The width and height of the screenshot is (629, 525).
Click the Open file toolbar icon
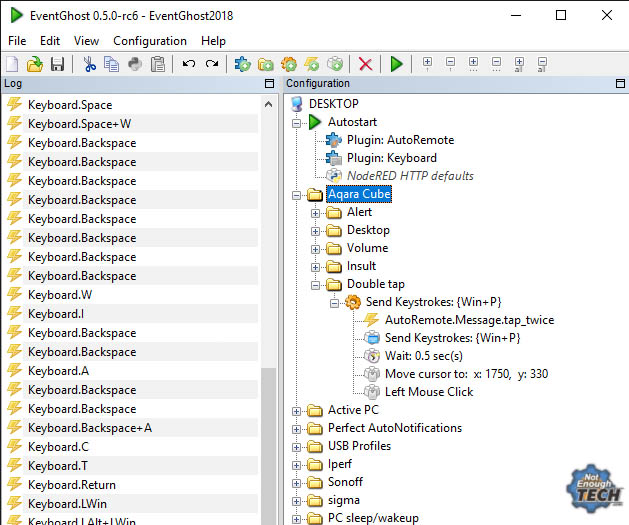tap(35, 64)
